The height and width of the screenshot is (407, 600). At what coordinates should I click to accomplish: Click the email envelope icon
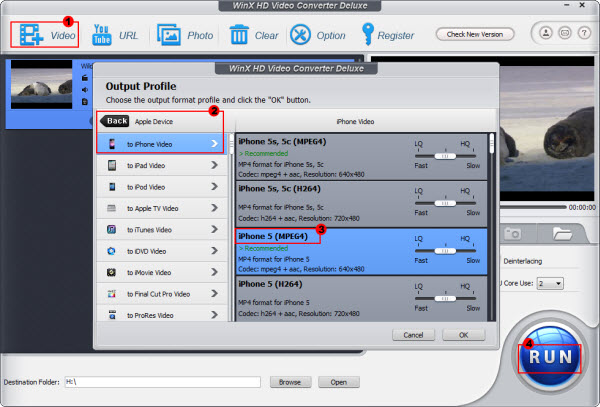(x=565, y=33)
